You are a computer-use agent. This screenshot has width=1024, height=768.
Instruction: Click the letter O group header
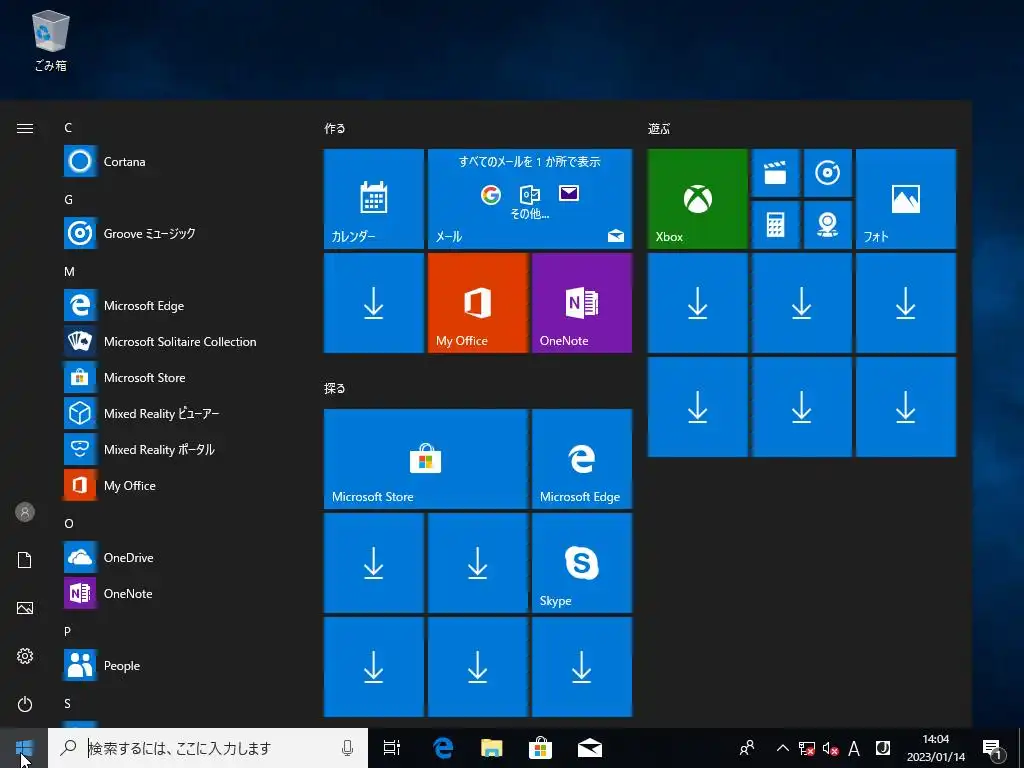[x=69, y=523]
